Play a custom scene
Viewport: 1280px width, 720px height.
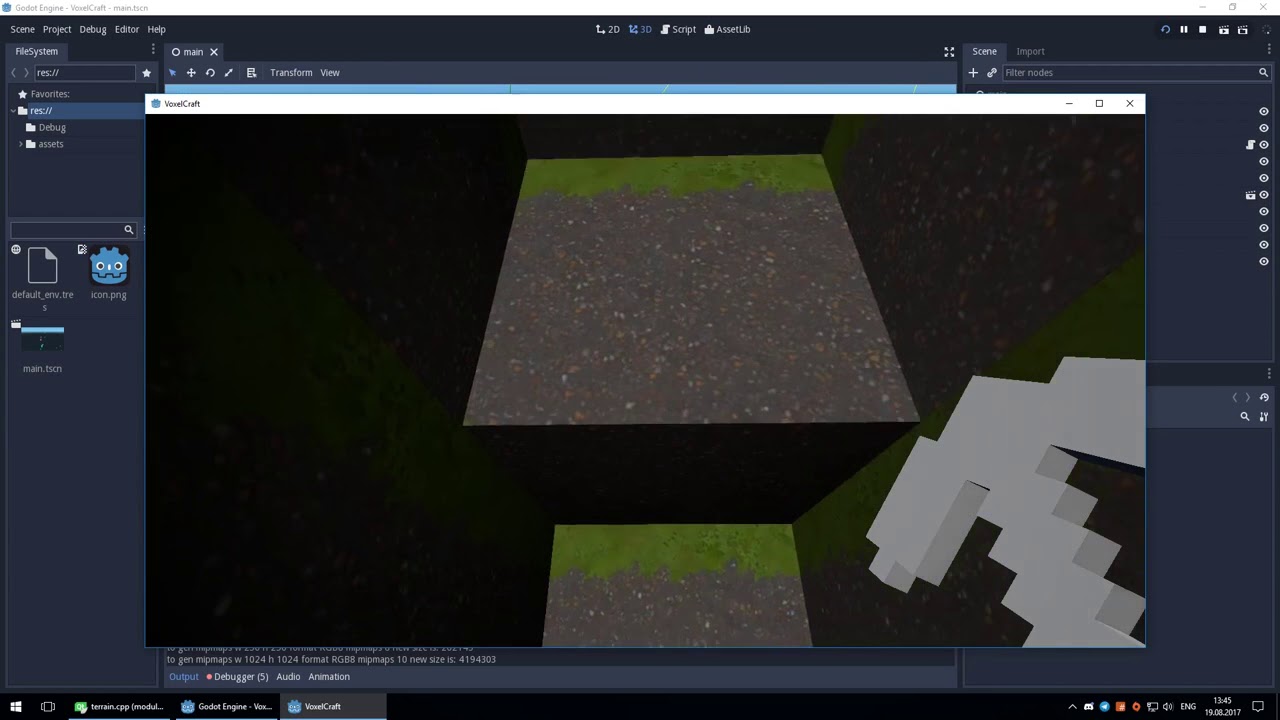(1242, 29)
